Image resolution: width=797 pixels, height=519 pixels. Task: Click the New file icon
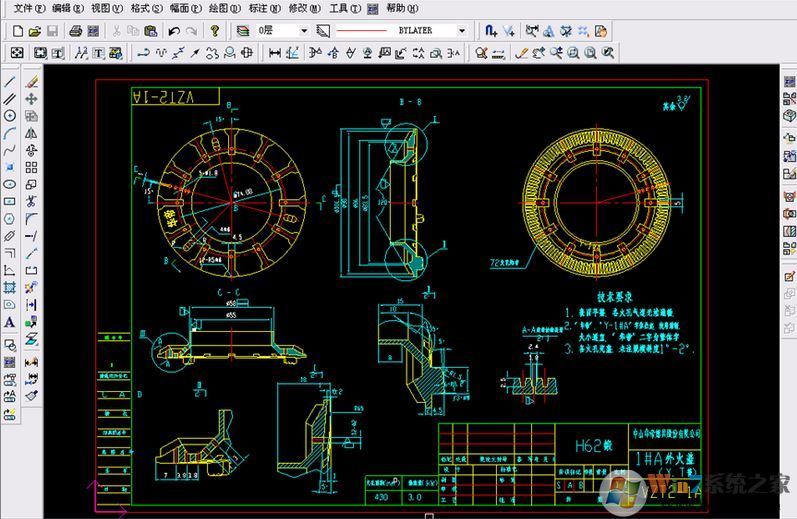tap(17, 31)
